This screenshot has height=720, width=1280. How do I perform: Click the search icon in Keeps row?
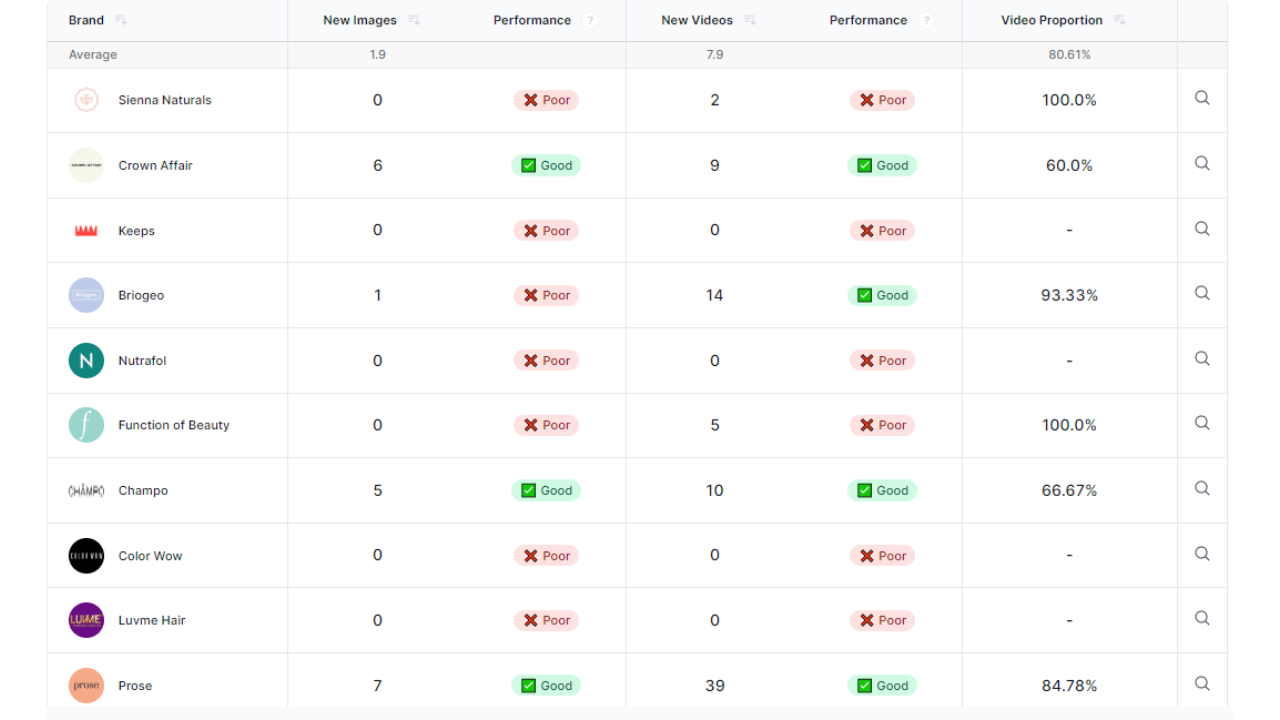click(1202, 228)
